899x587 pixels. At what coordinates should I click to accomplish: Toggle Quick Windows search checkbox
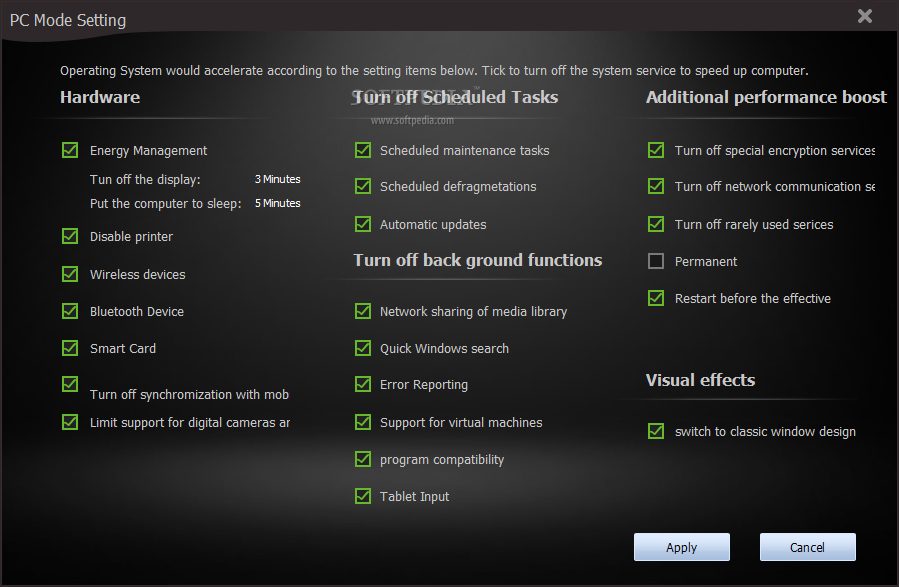pyautogui.click(x=363, y=348)
